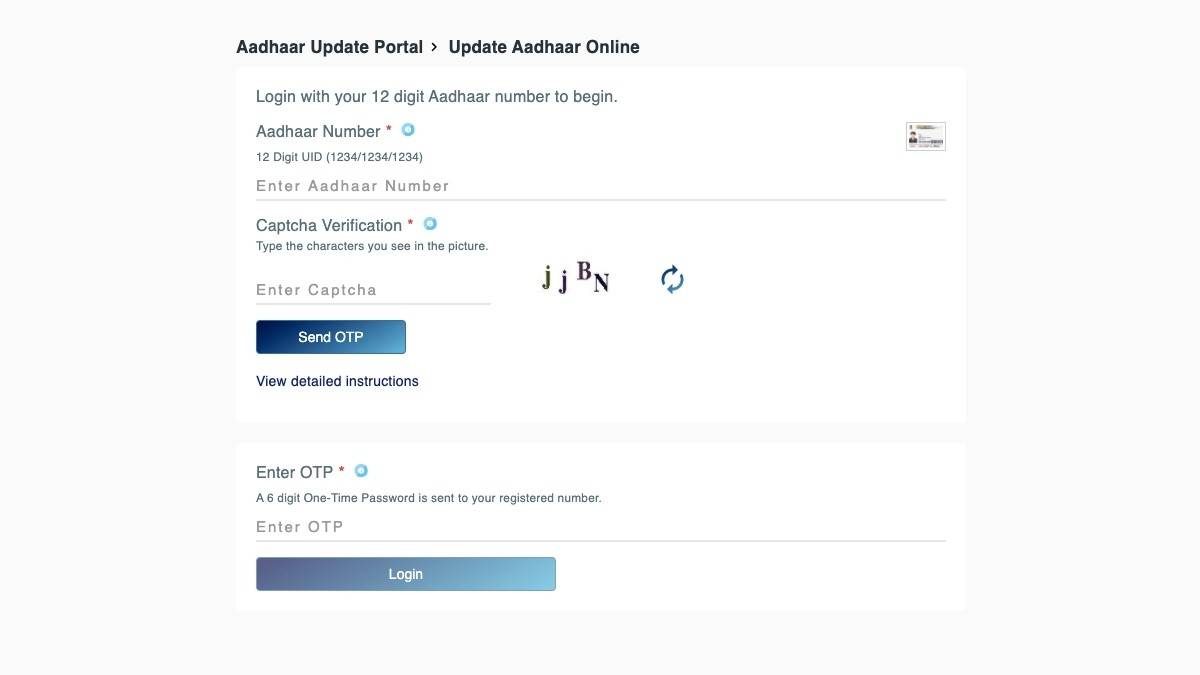1200x675 pixels.
Task: Click the Aadhaar Number field label
Action: click(x=318, y=131)
